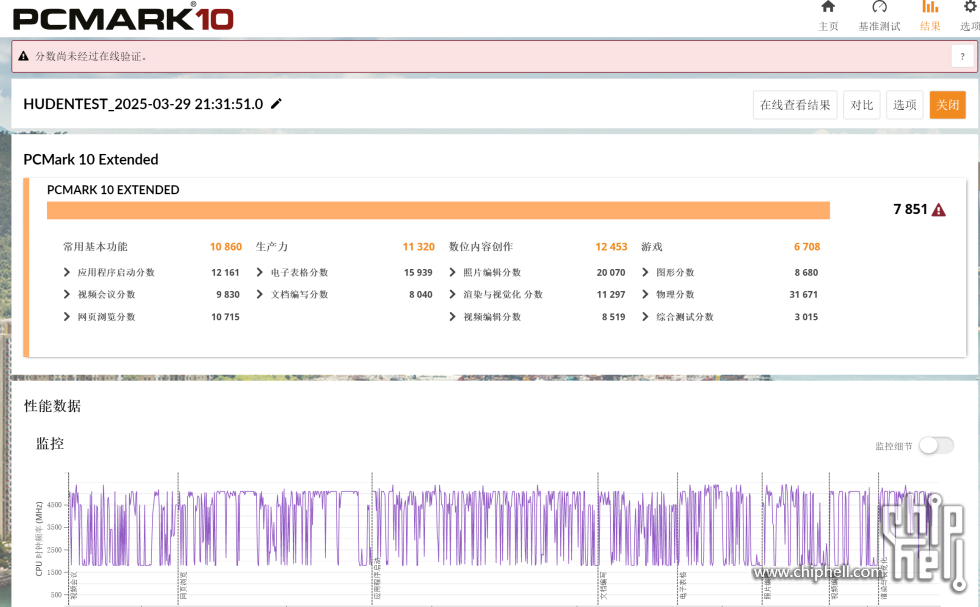The width and height of the screenshot is (980, 607).
Task: Click the PCMARK 10 EXTENDED card title
Action: coord(113,189)
